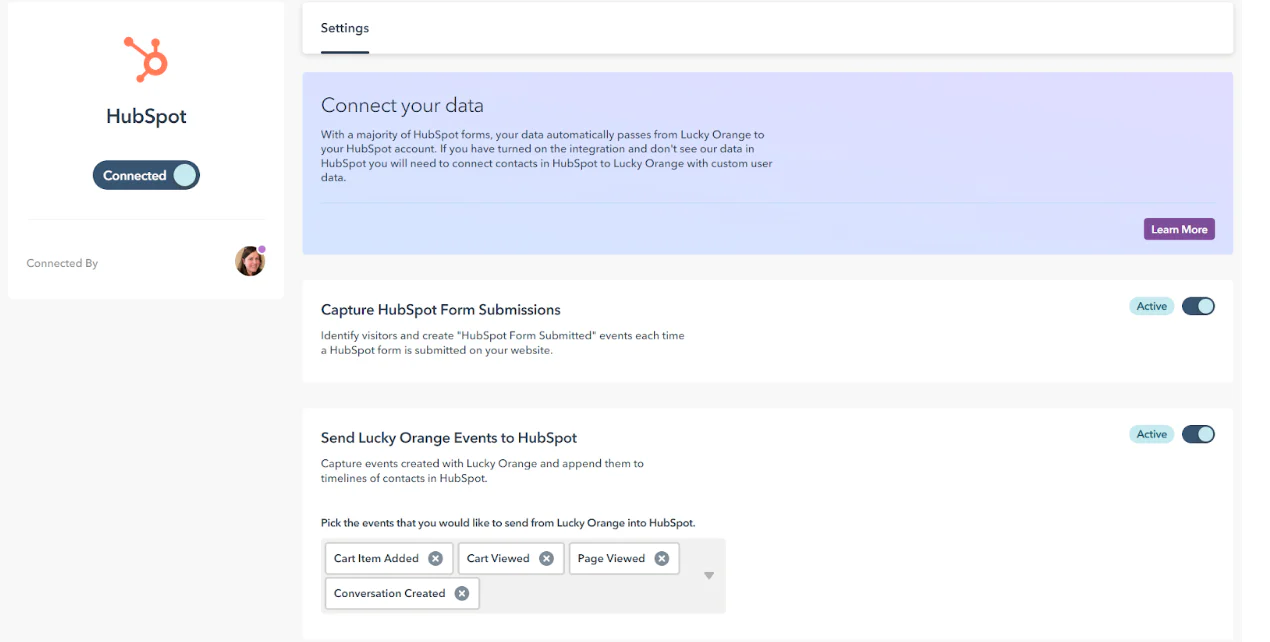This screenshot has width=1270, height=642.
Task: Click the Learn More button
Action: tap(1179, 229)
